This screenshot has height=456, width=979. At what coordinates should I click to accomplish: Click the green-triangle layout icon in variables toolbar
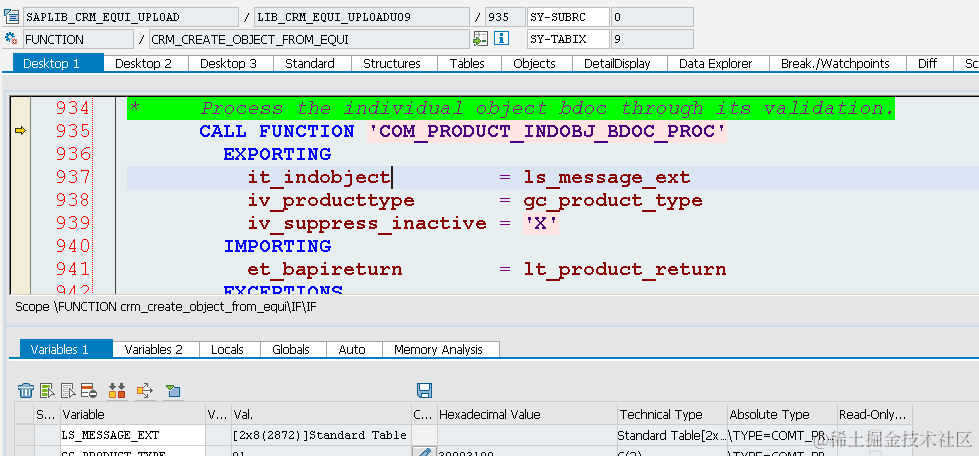tap(173, 391)
